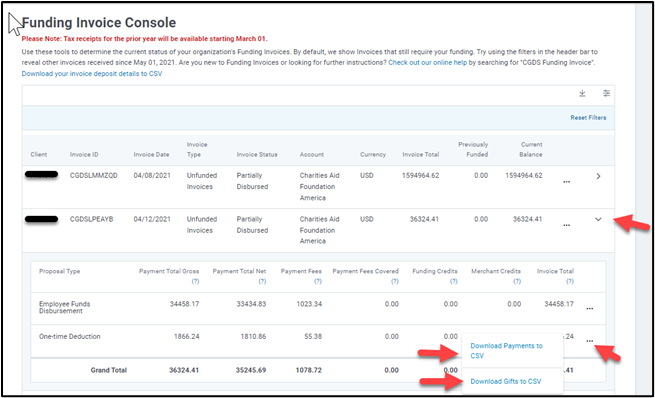This screenshot has height=398, width=655.
Task: Open ellipsis menu for invoice CGDSLPEAYB
Action: pyautogui.click(x=566, y=225)
